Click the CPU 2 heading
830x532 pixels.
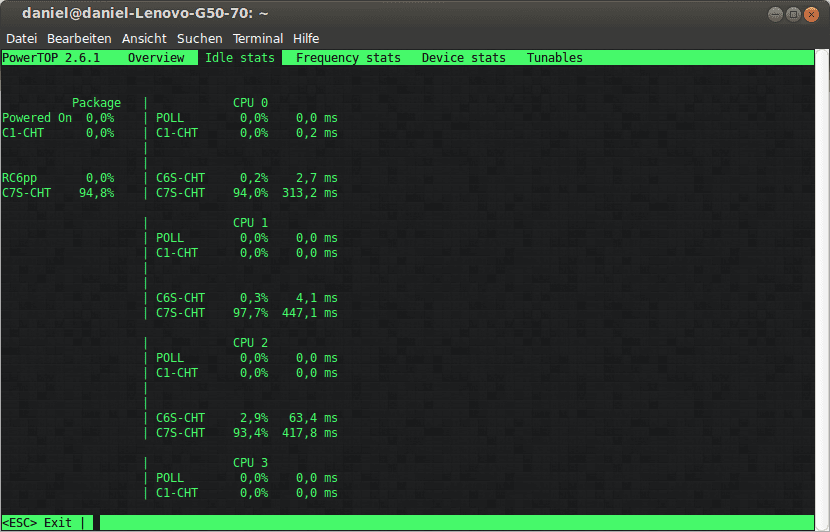coord(250,342)
